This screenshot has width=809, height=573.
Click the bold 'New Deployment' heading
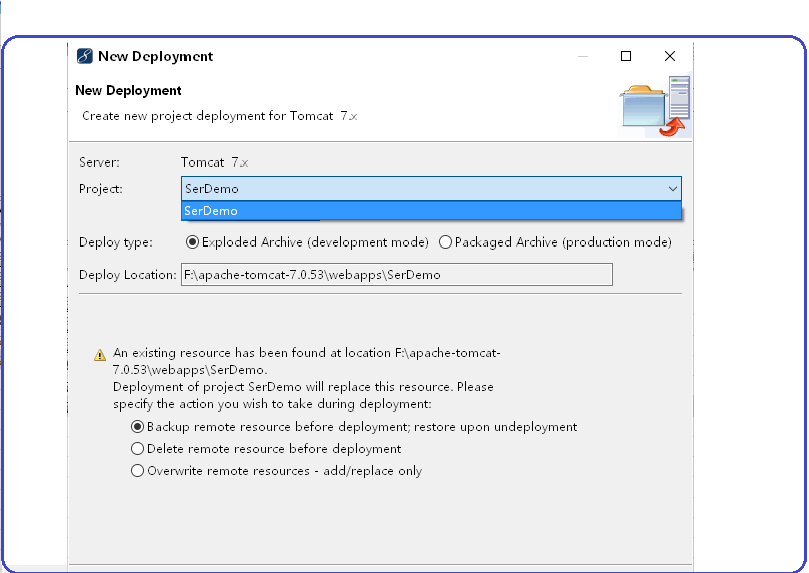(128, 91)
